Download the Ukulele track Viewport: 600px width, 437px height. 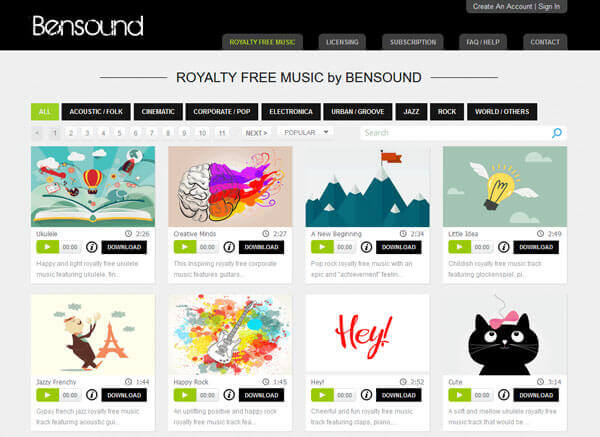pos(124,247)
